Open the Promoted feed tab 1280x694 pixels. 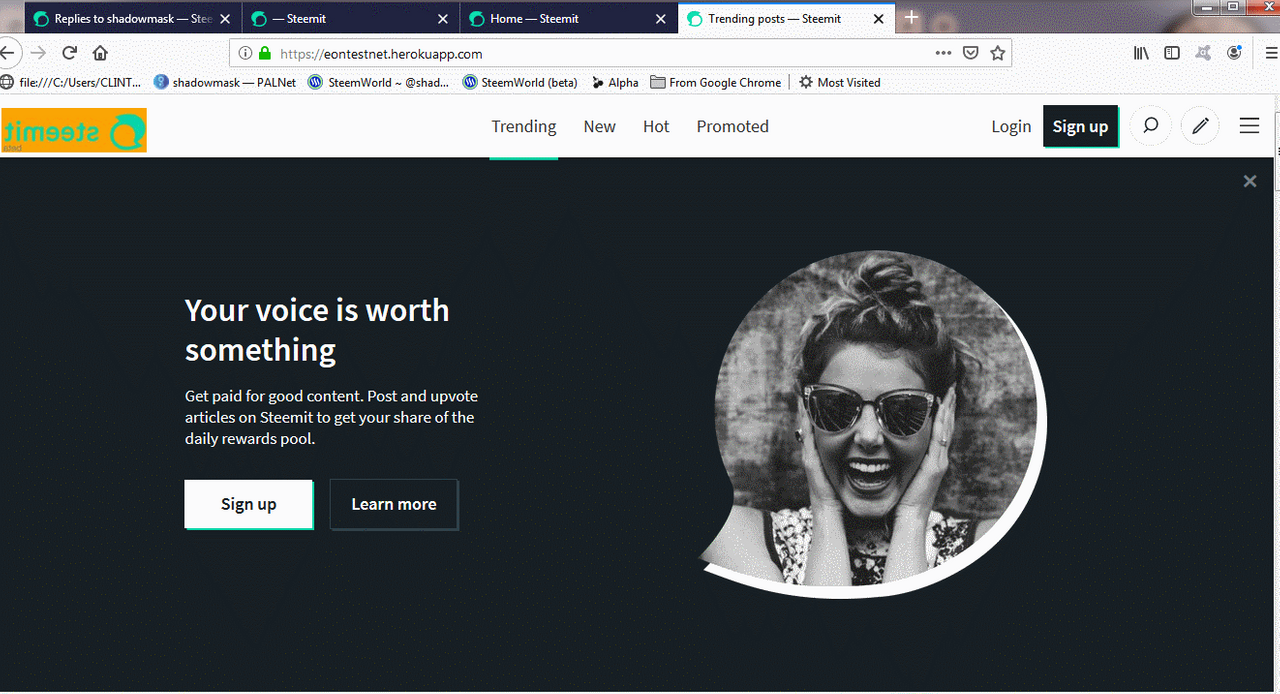coord(733,126)
